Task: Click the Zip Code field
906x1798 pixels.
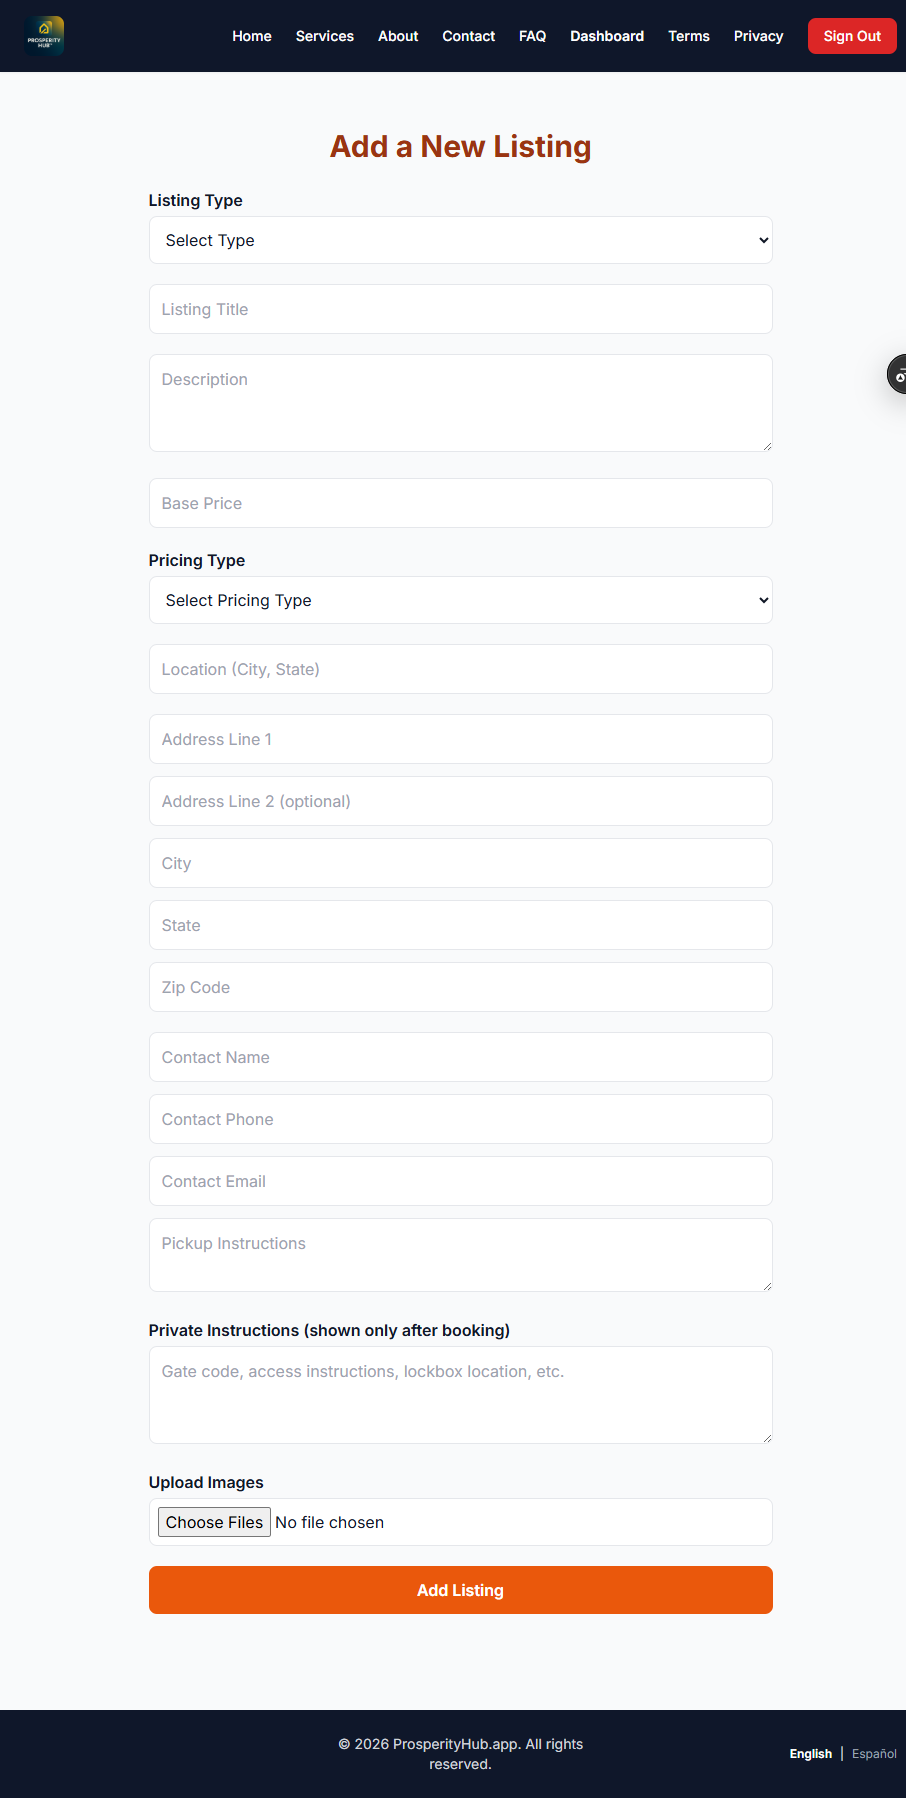Action: 460,987
